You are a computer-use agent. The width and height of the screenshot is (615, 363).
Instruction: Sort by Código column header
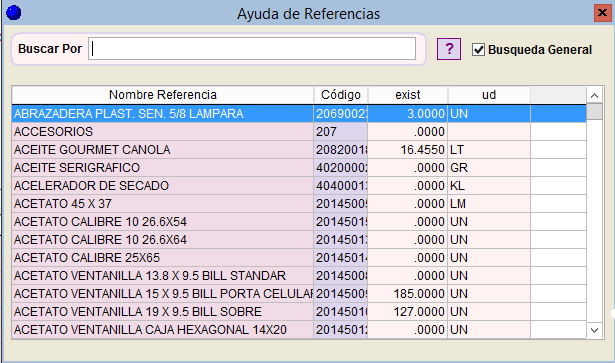340,95
